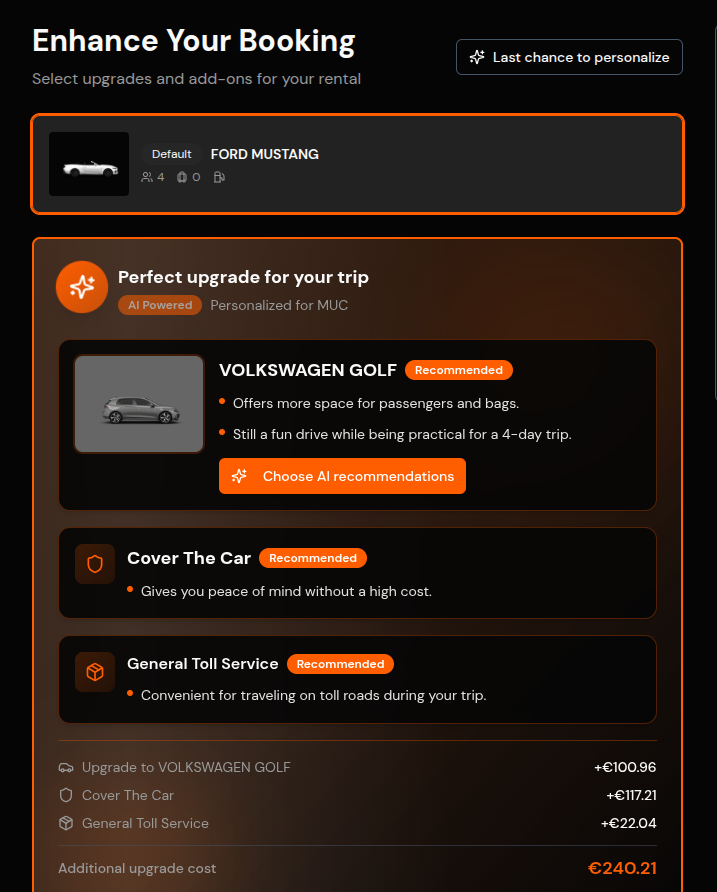Select the General Toll Service recommendation card
This screenshot has height=892, width=717.
tap(357, 679)
